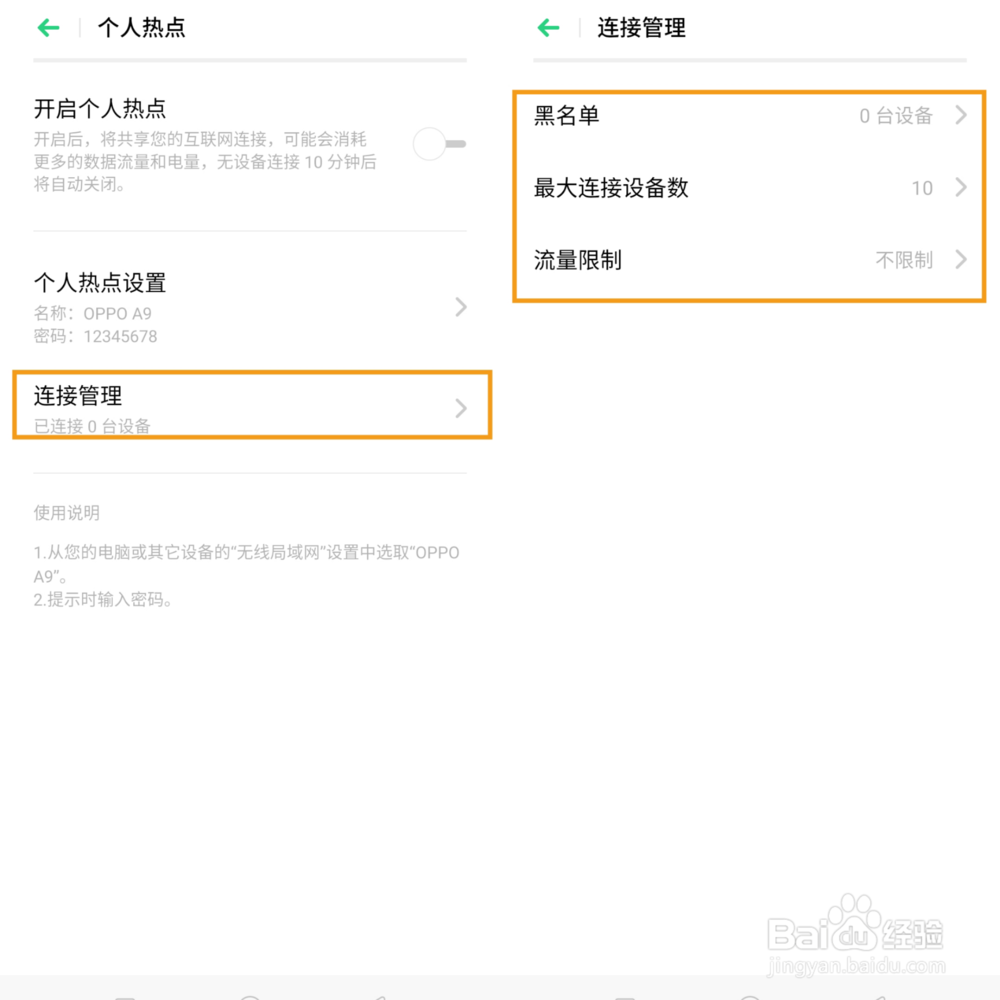The height and width of the screenshot is (1000, 1000).
Task: Click the 密码: 12345678 text
Action: click(x=96, y=337)
